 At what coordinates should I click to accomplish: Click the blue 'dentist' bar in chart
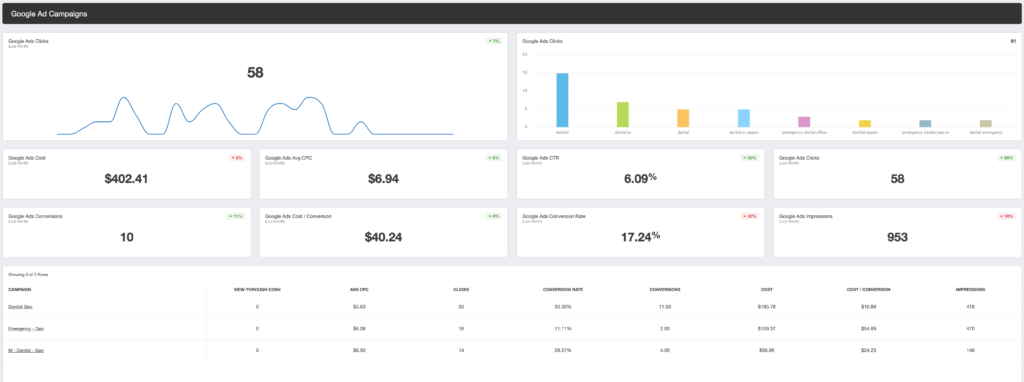[x=562, y=100]
